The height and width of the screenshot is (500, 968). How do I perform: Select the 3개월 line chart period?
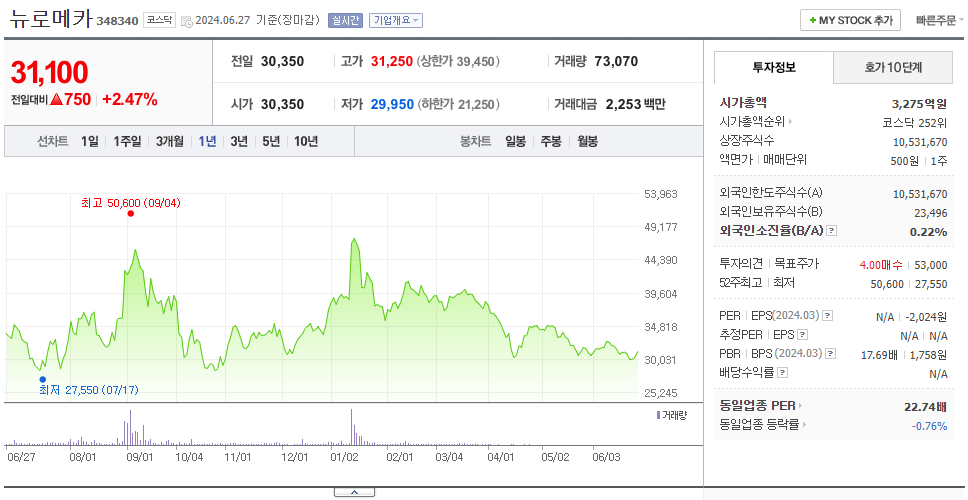170,141
